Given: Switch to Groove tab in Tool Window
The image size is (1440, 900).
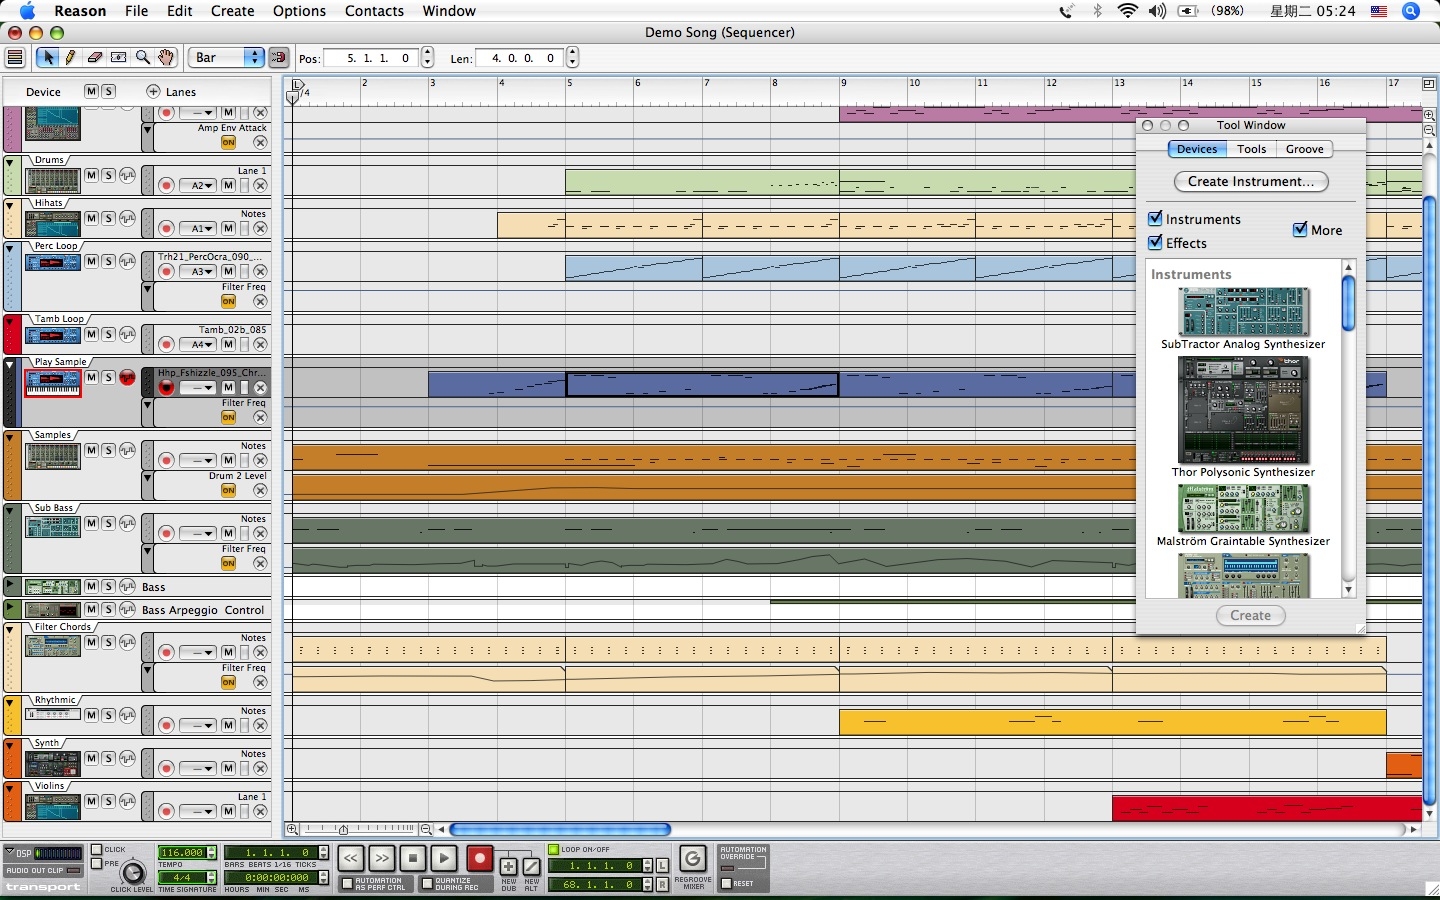Looking at the screenshot, I should (x=1304, y=149).
